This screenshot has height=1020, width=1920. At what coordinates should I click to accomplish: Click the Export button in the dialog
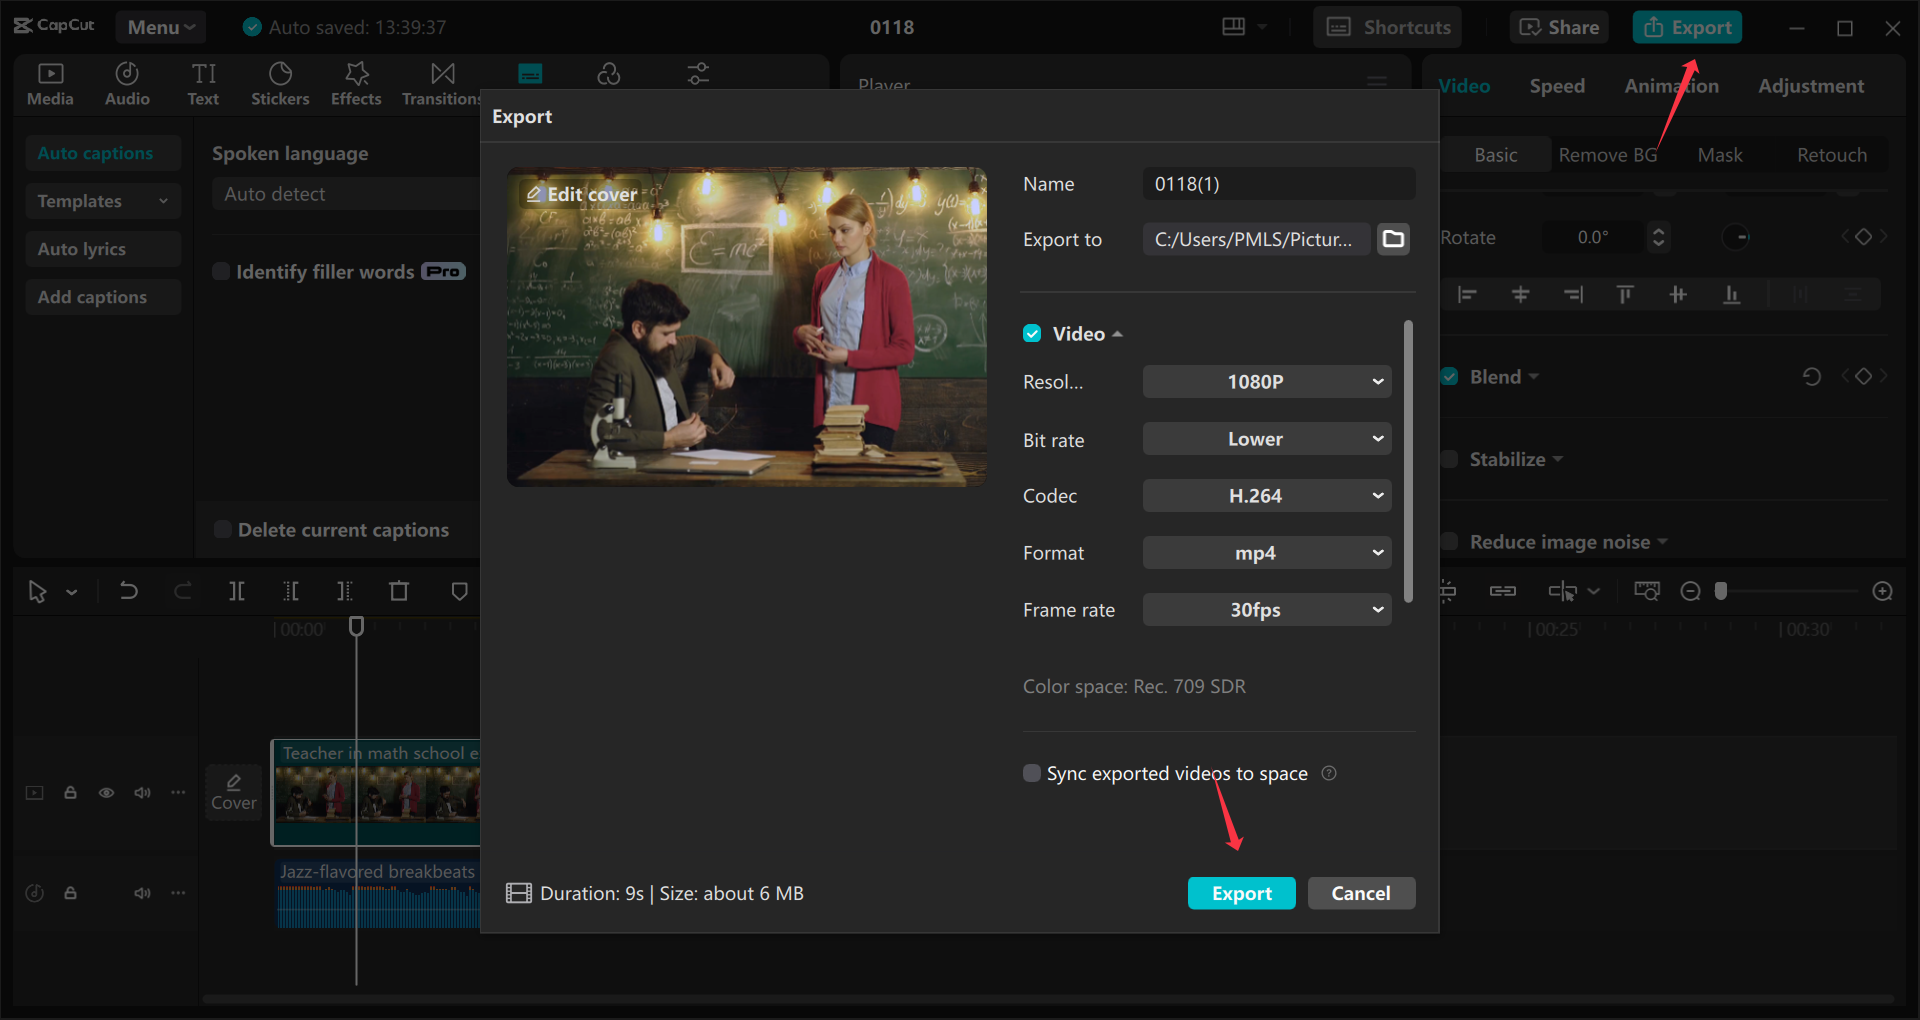pyautogui.click(x=1241, y=893)
